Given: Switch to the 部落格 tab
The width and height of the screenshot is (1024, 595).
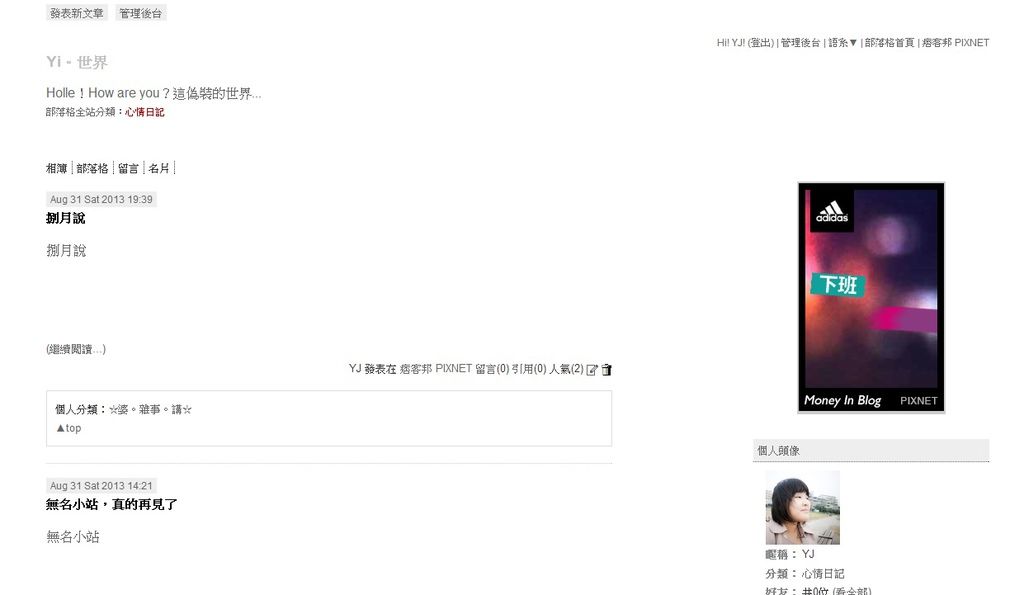Looking at the screenshot, I should [92, 169].
